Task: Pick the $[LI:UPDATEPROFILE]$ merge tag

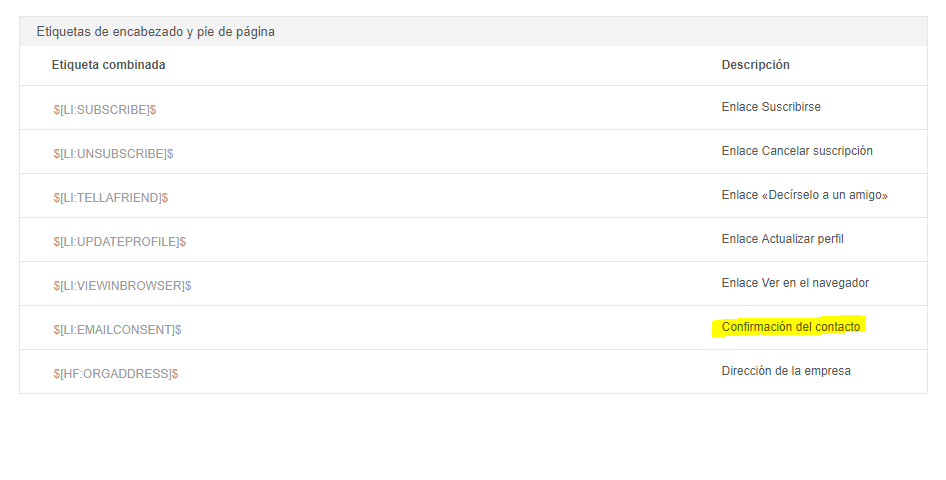Action: point(120,241)
